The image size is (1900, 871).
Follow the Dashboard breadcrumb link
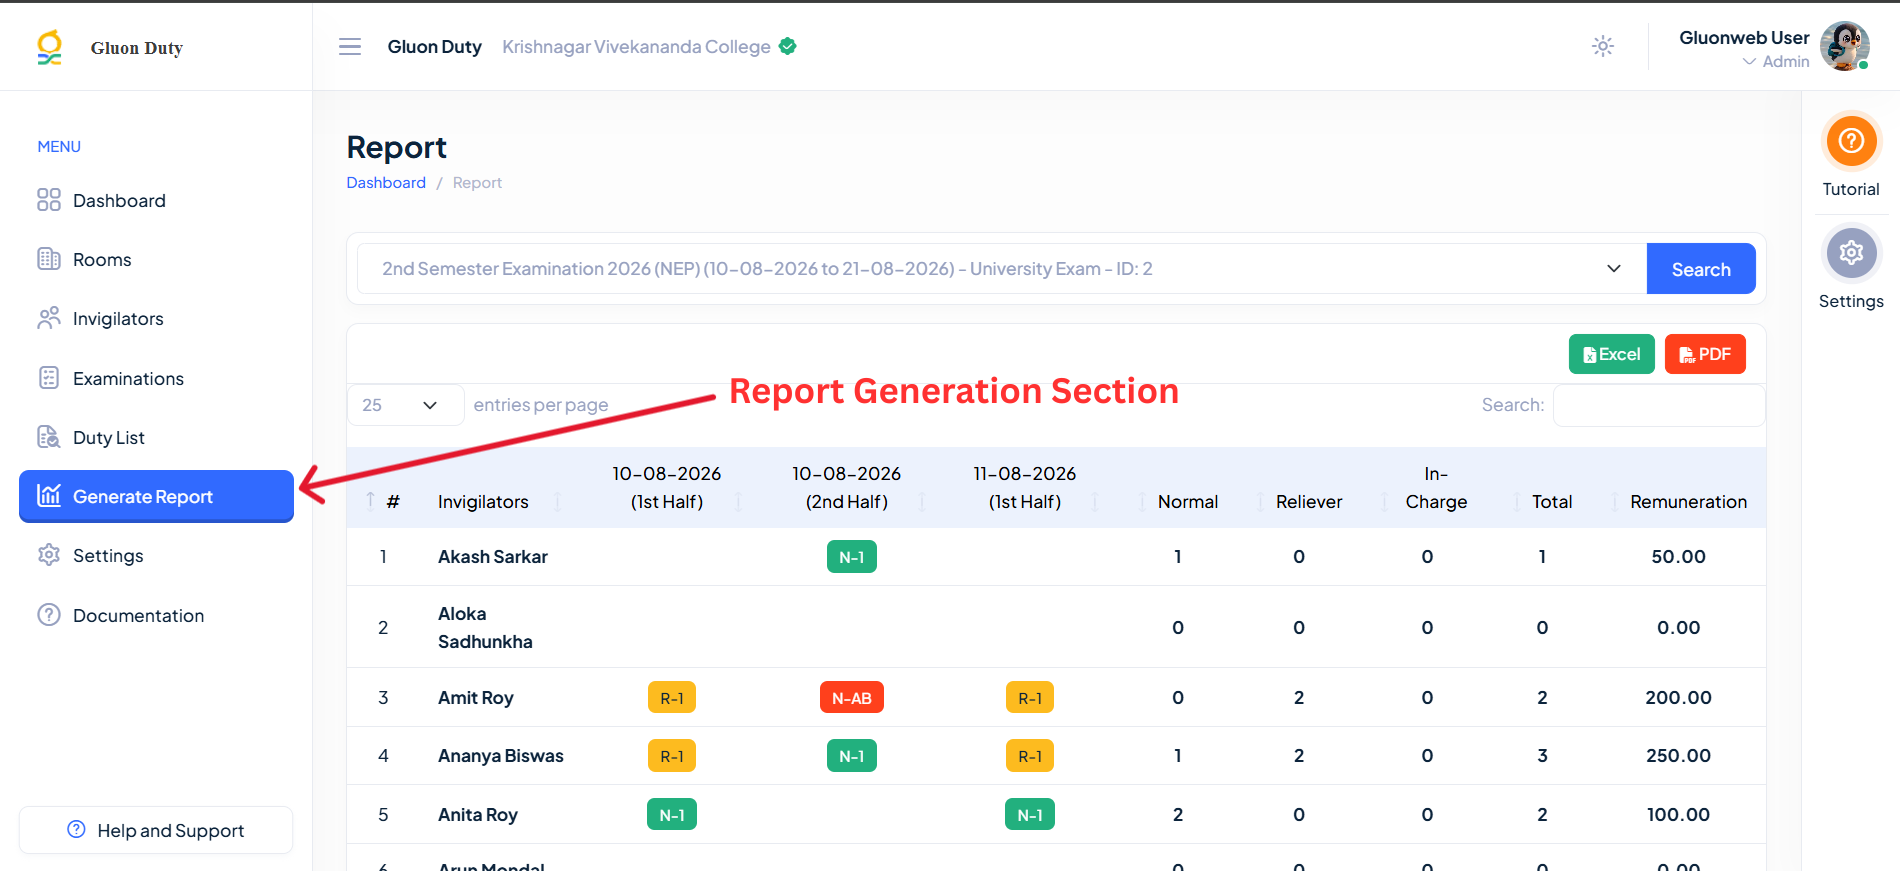click(x=386, y=182)
